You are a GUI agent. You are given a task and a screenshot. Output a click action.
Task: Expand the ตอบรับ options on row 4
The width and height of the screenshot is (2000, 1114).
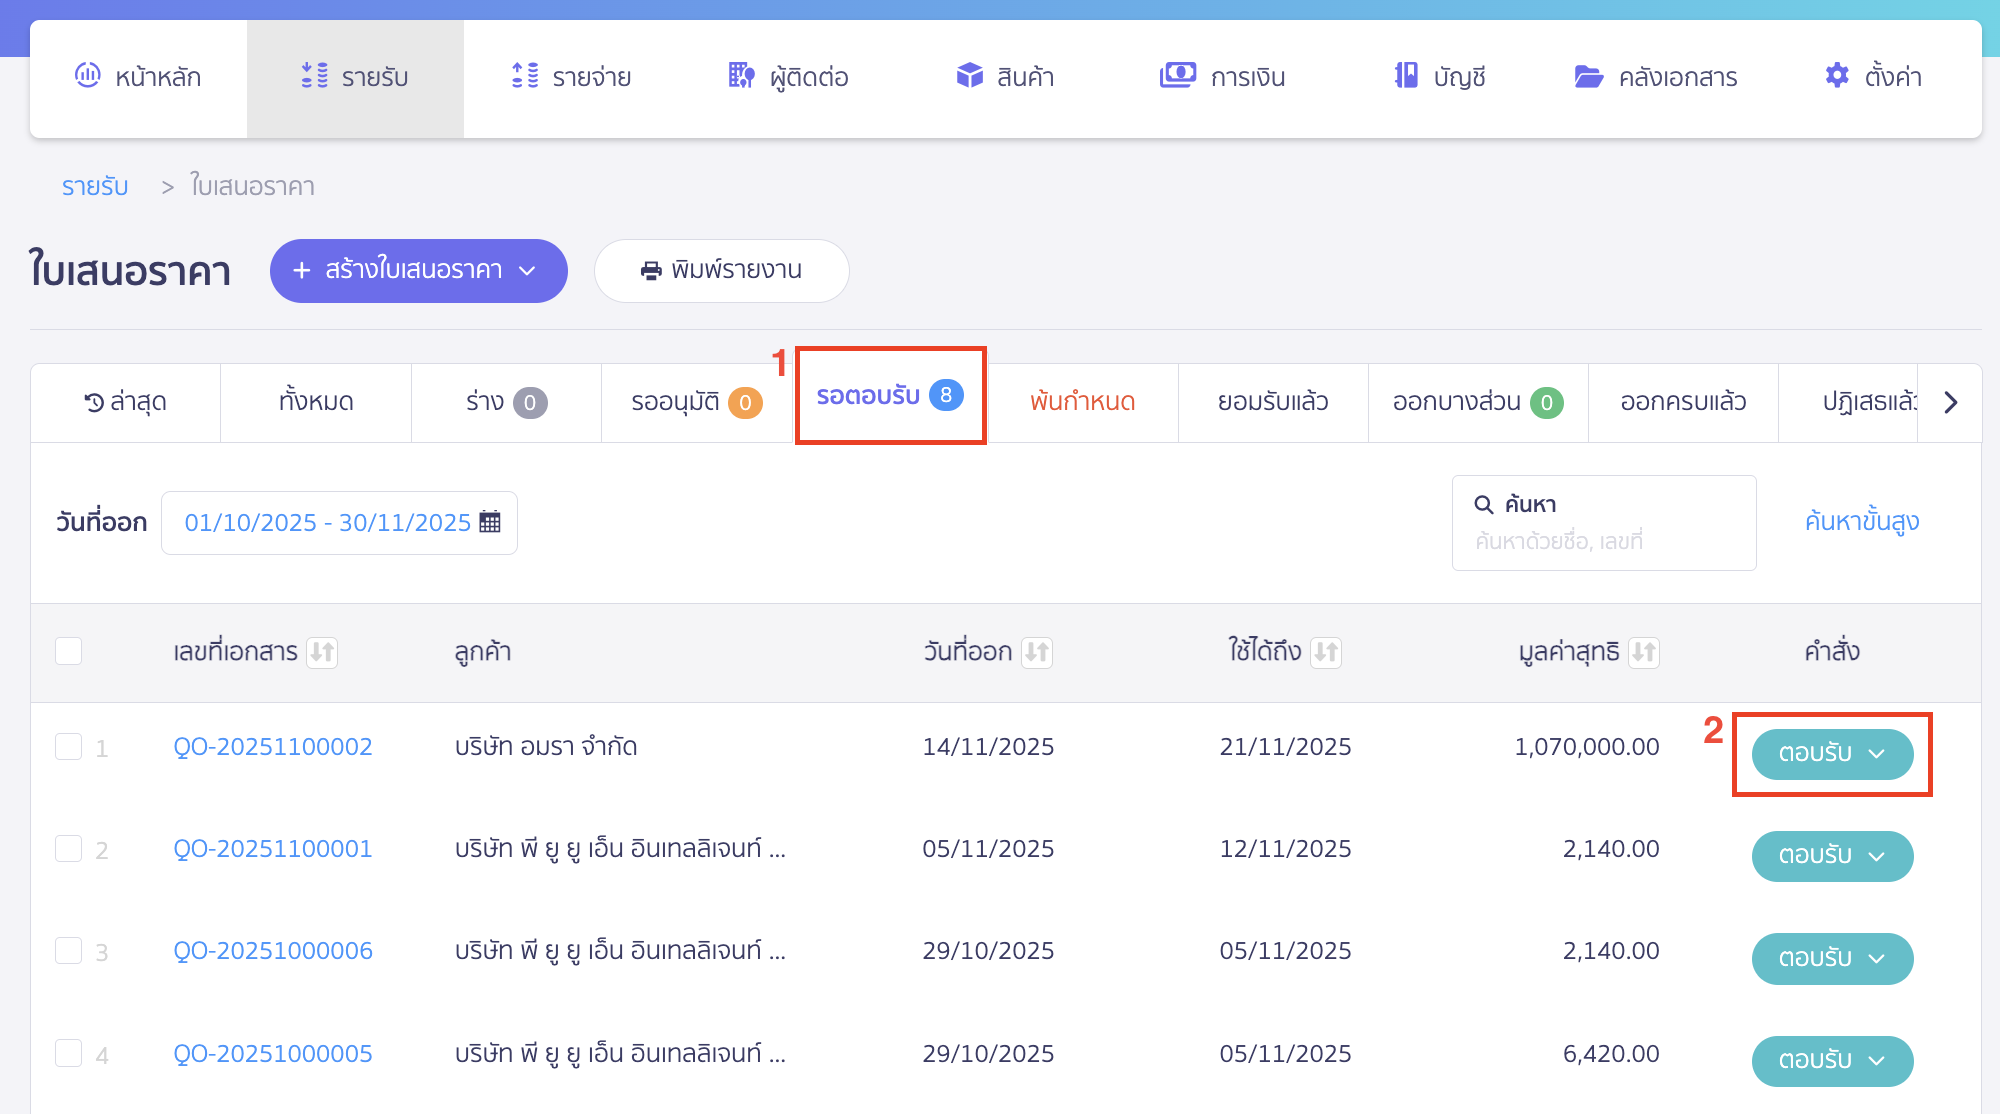1878,1061
